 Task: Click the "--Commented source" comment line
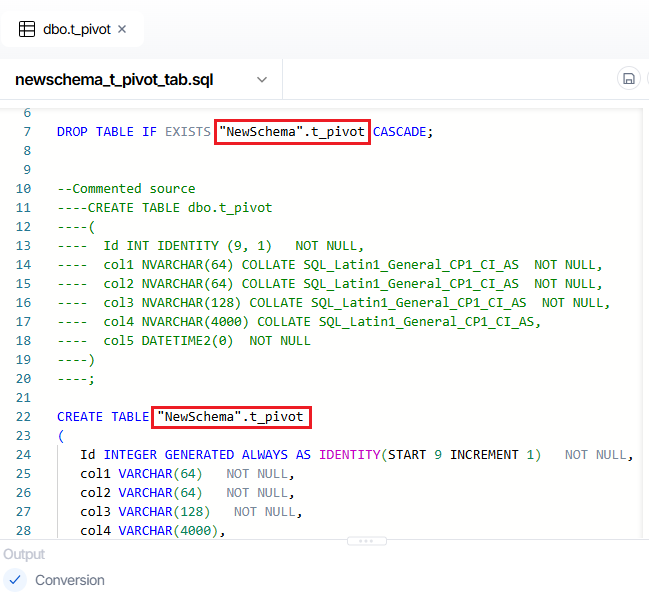click(126, 188)
